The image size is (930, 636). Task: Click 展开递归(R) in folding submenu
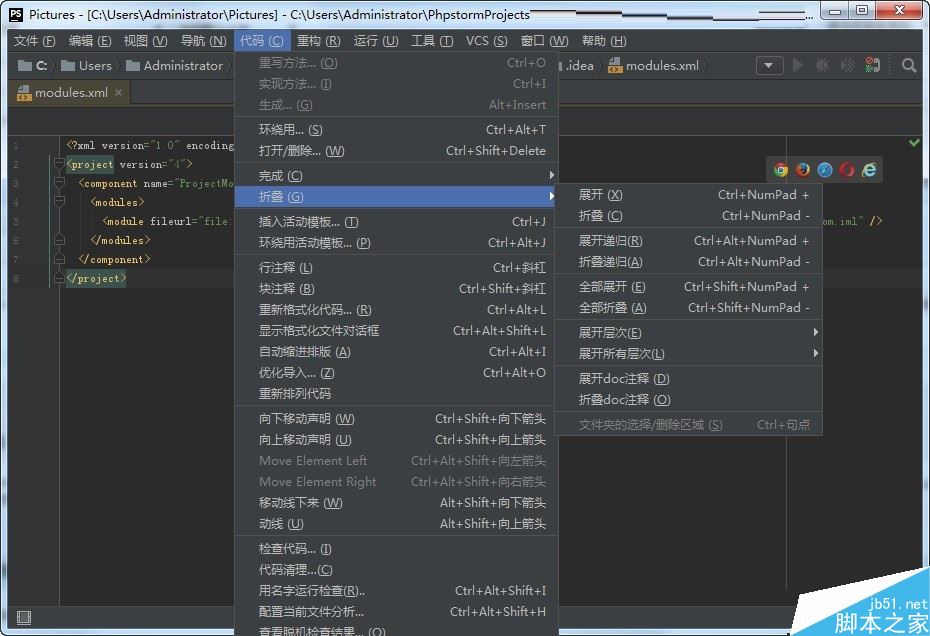pos(689,241)
